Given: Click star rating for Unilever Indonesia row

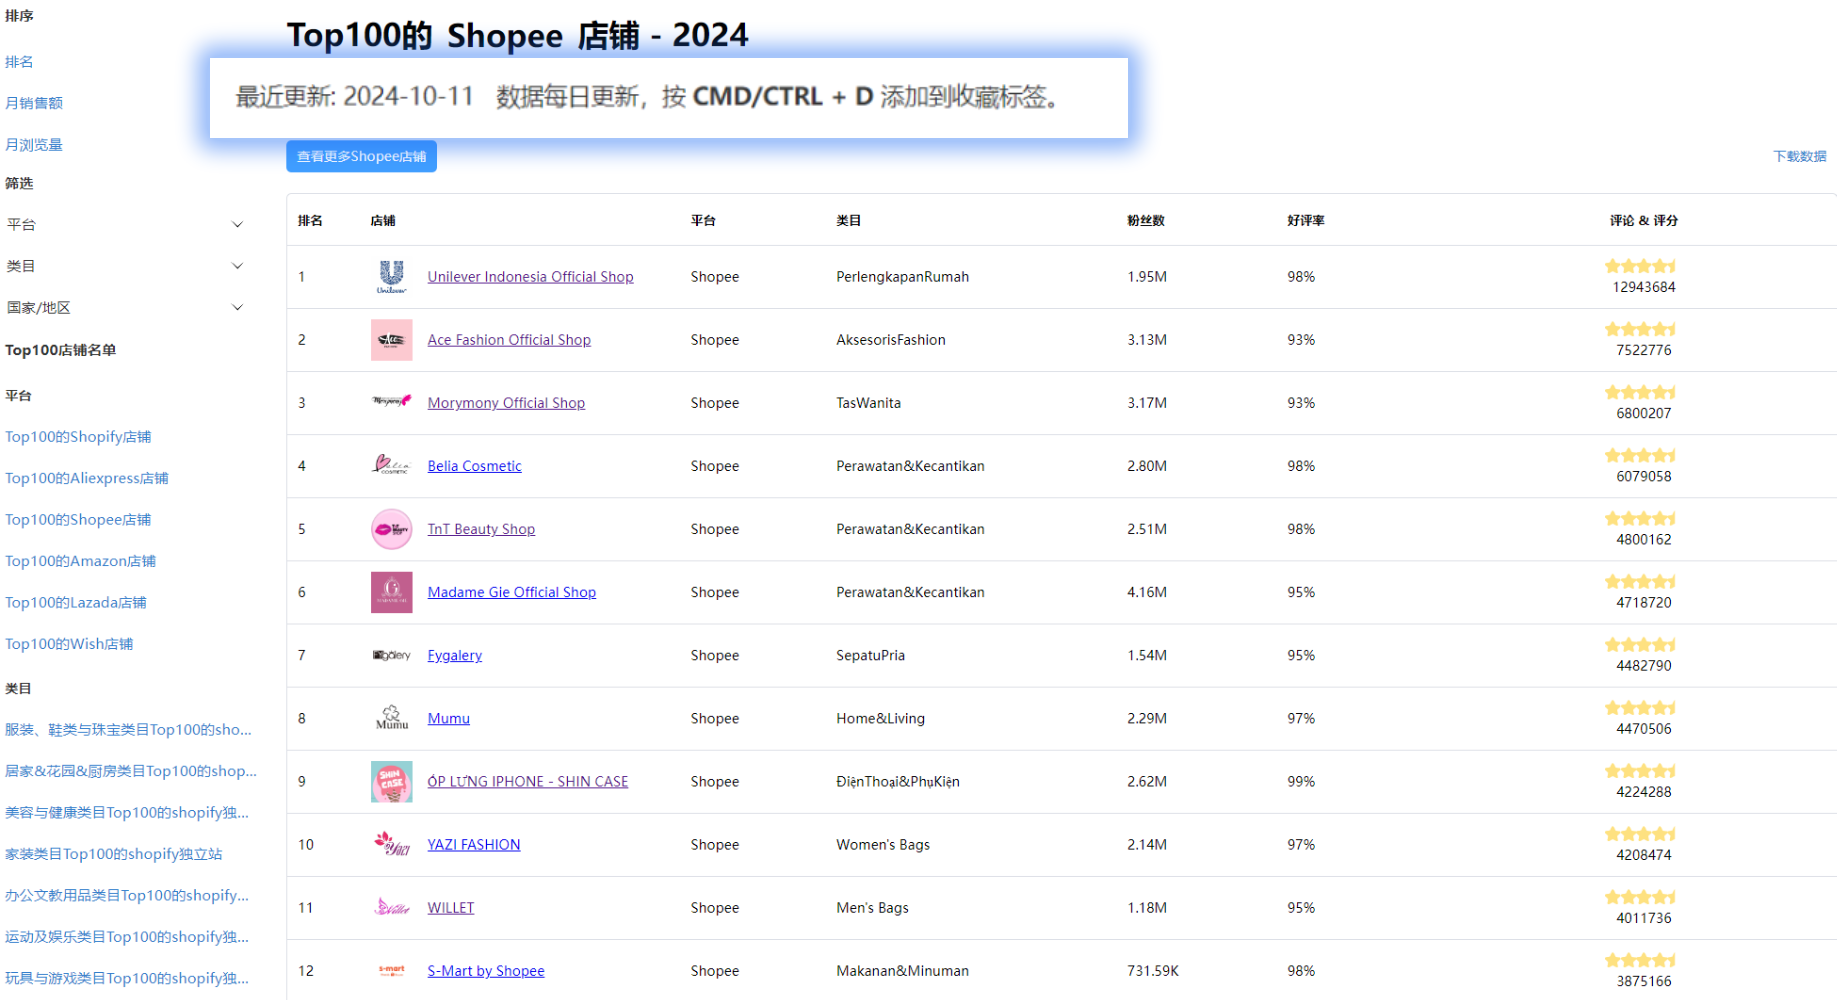Looking at the screenshot, I should coord(1640,266).
